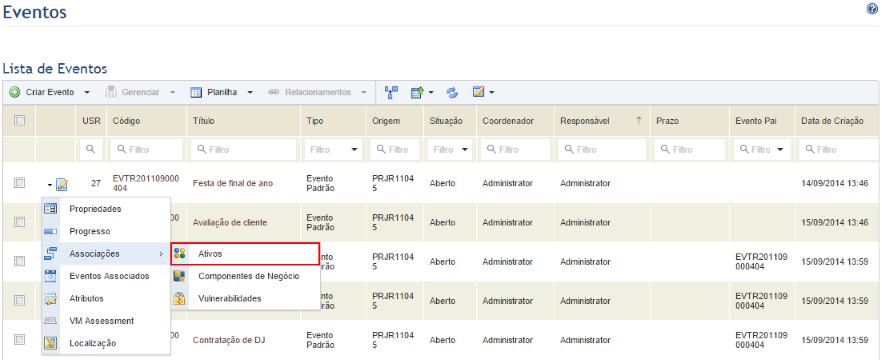Open the help icon at page top

tap(872, 8)
